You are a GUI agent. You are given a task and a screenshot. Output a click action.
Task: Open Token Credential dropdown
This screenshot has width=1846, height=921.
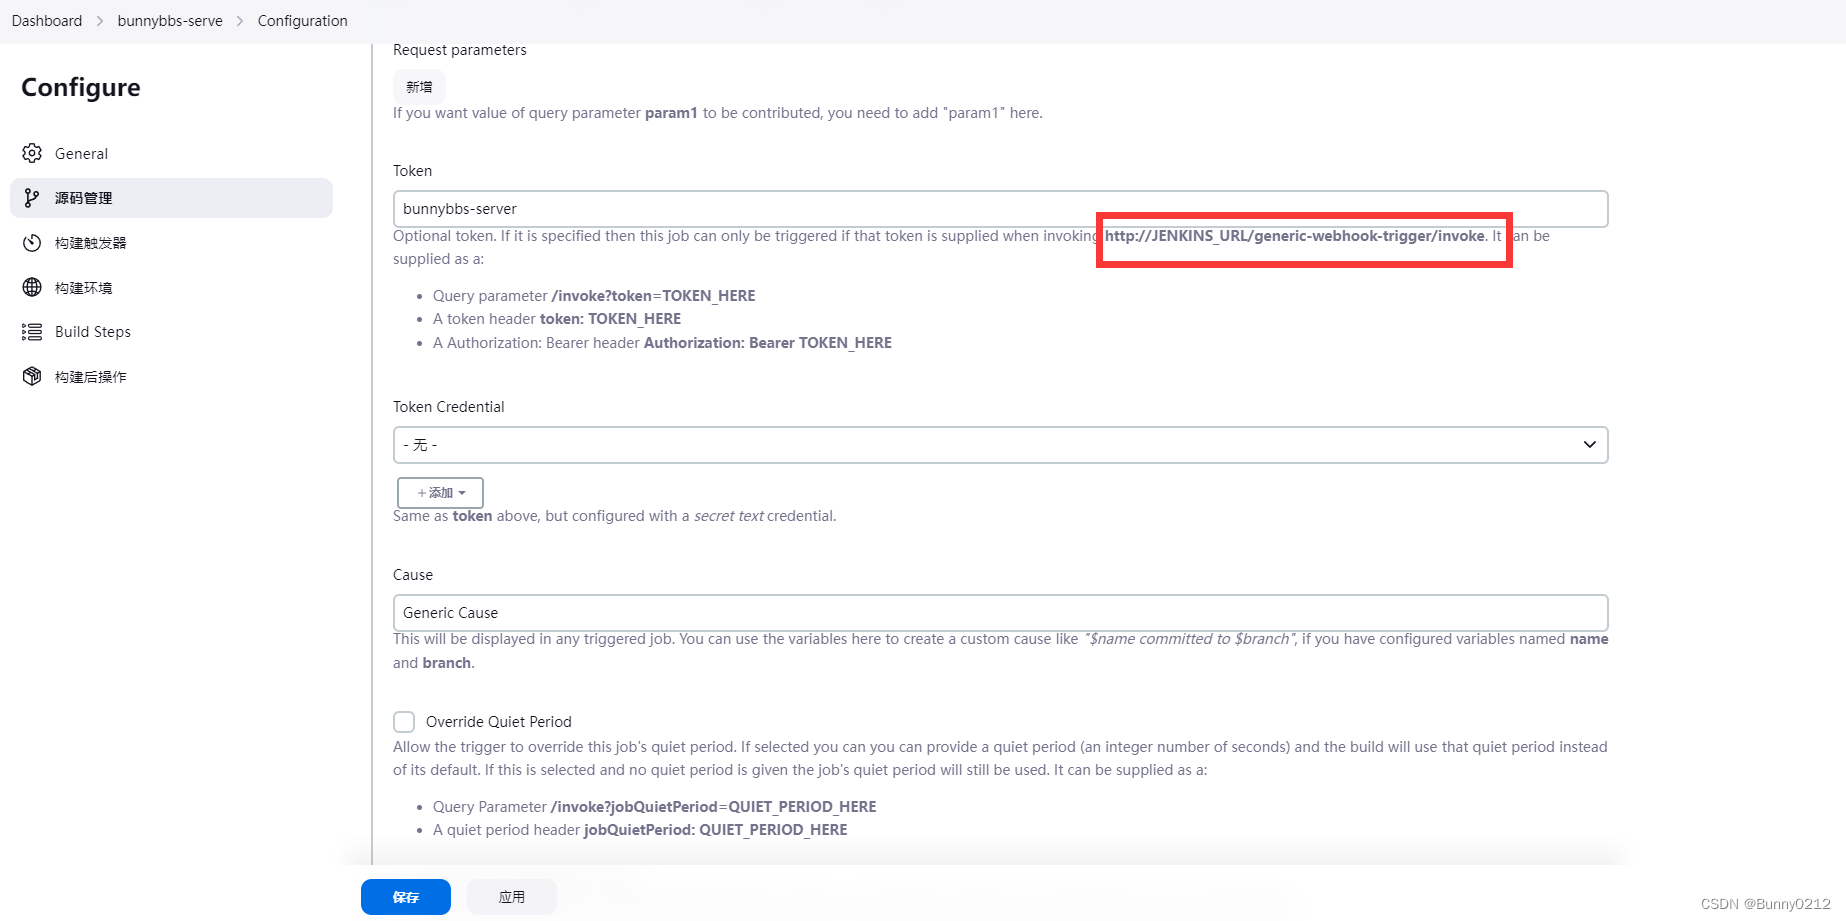click(1000, 445)
